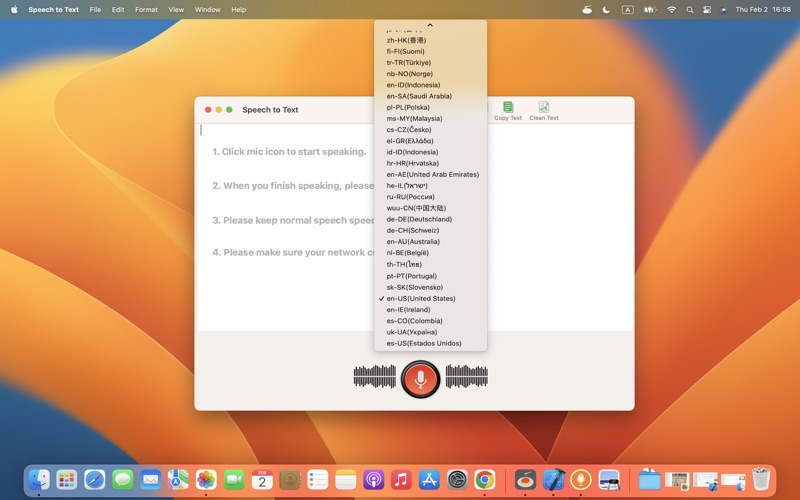Click the Copy Text toolbar icon
The height and width of the screenshot is (500, 800).
tap(508, 111)
